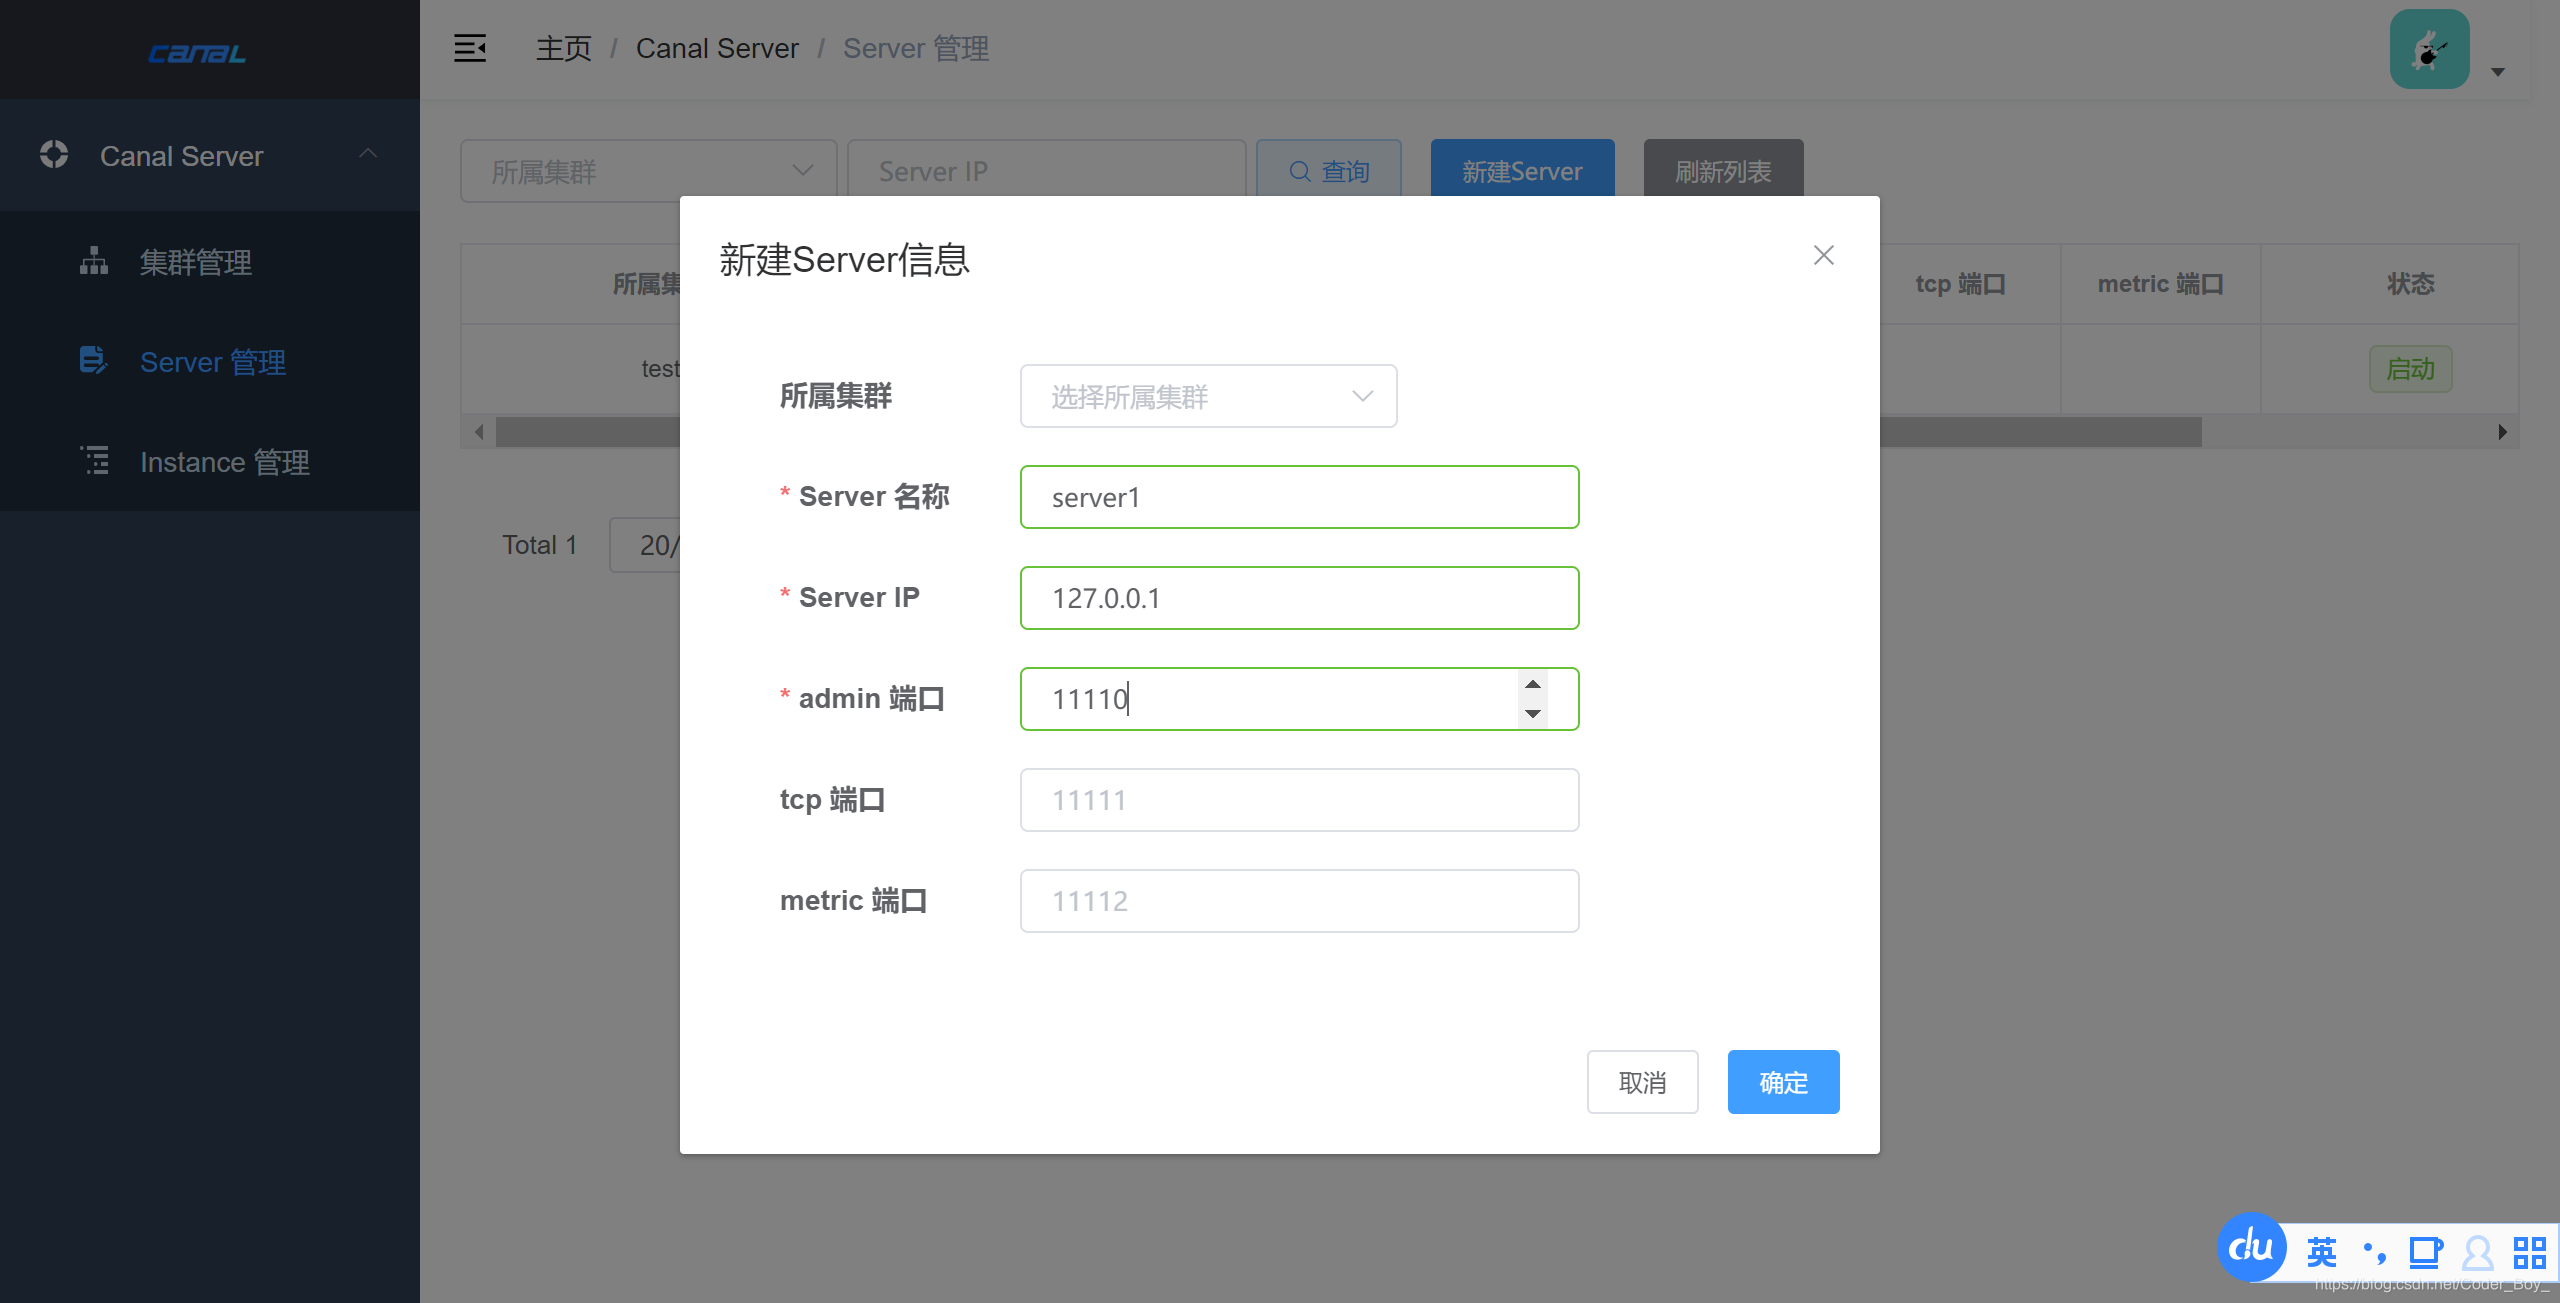Open the IME toolbox grid icon

coord(2530,1252)
